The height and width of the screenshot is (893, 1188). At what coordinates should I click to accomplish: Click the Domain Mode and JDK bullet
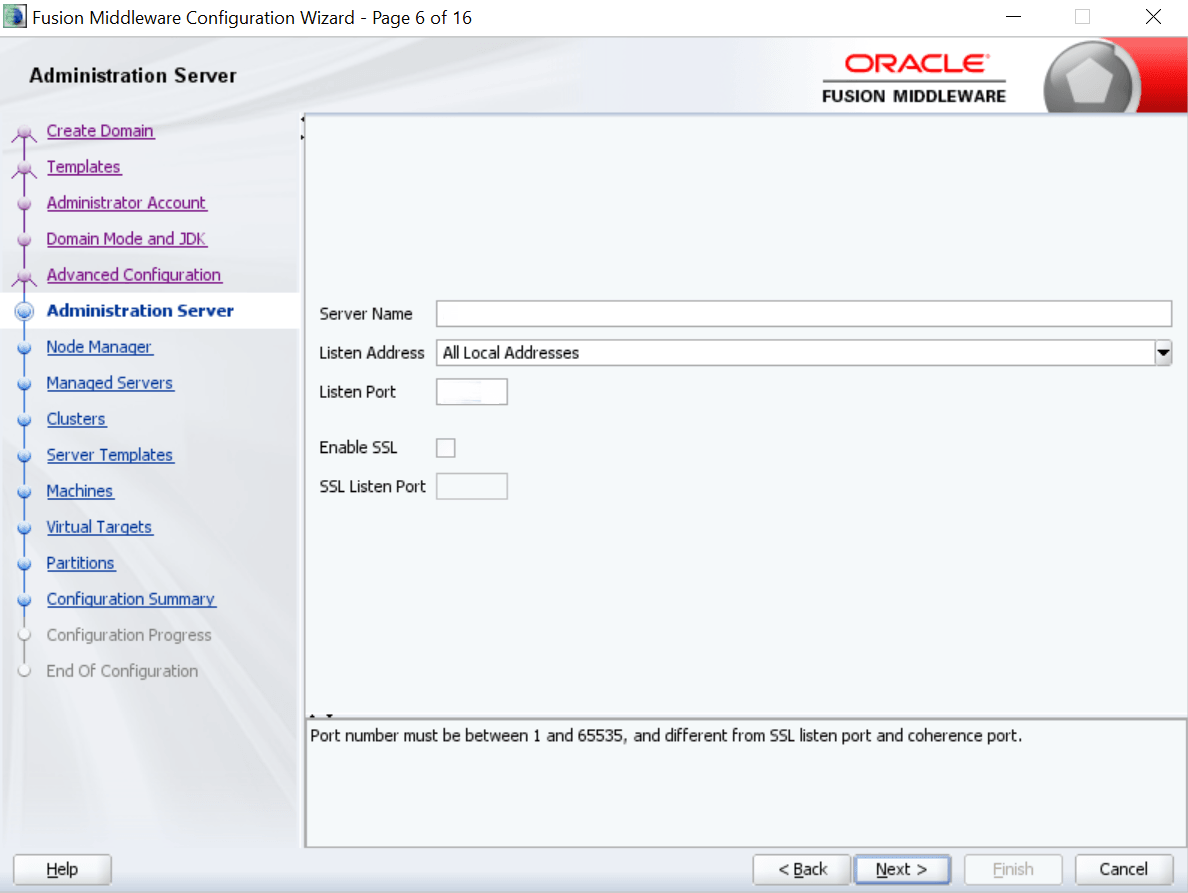pyautogui.click(x=24, y=239)
